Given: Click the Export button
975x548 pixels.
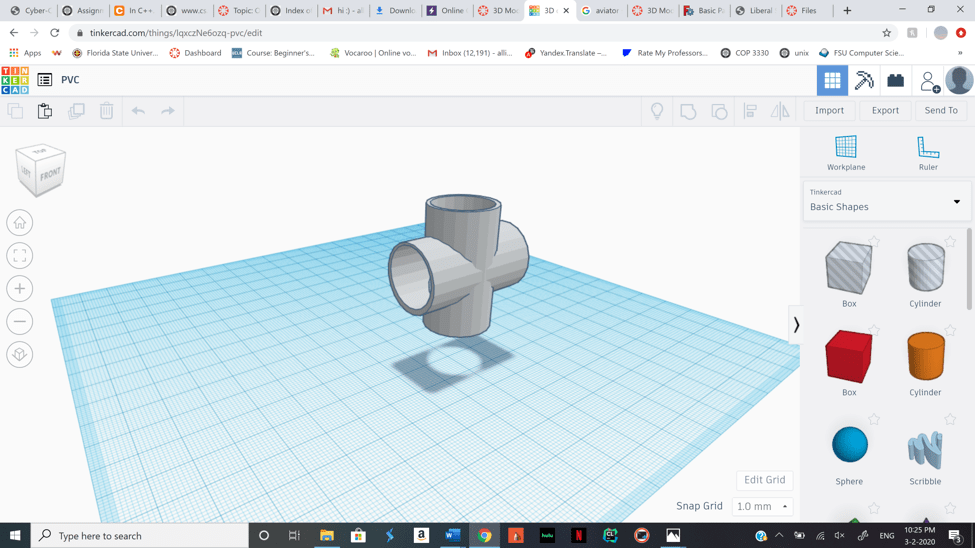Looking at the screenshot, I should tap(885, 111).
